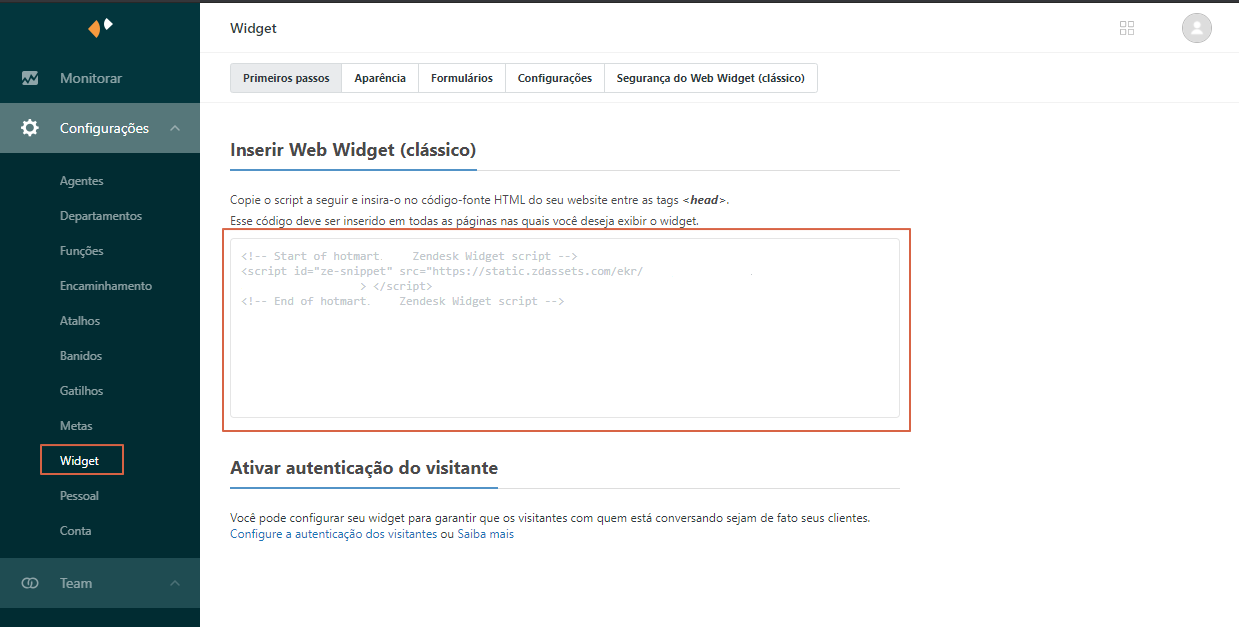Viewport: 1239px width, 627px height.
Task: Open the Saiba mais link
Action: click(486, 534)
